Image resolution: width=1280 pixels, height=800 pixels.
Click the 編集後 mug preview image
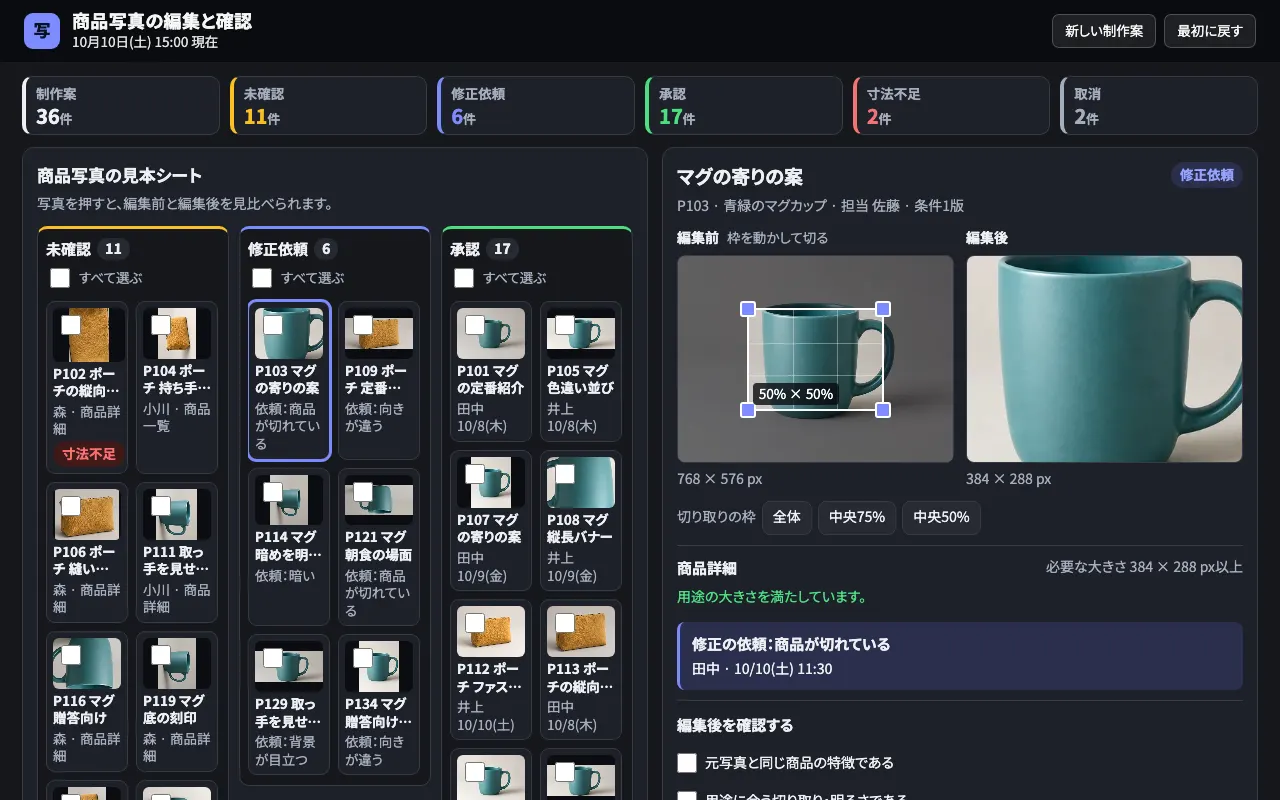[1104, 359]
